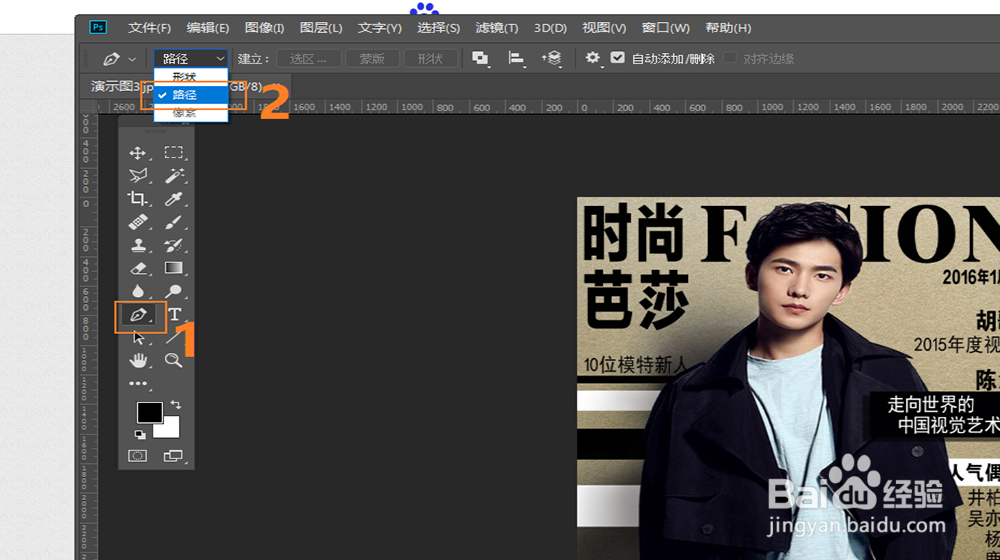Image resolution: width=1000 pixels, height=560 pixels.
Task: Click the Photoshop Ps logo
Action: click(x=98, y=27)
